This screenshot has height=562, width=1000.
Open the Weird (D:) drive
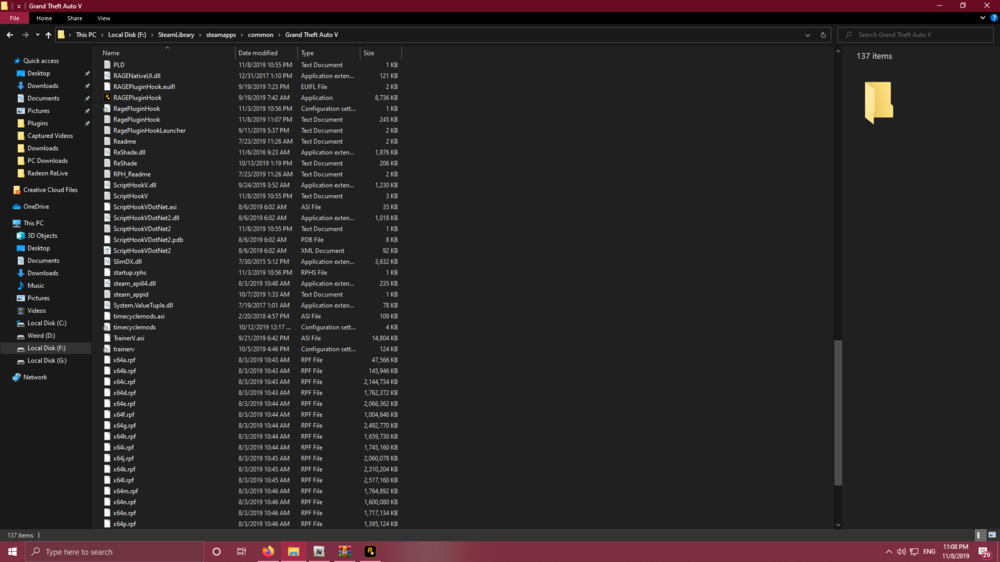tap(41, 336)
